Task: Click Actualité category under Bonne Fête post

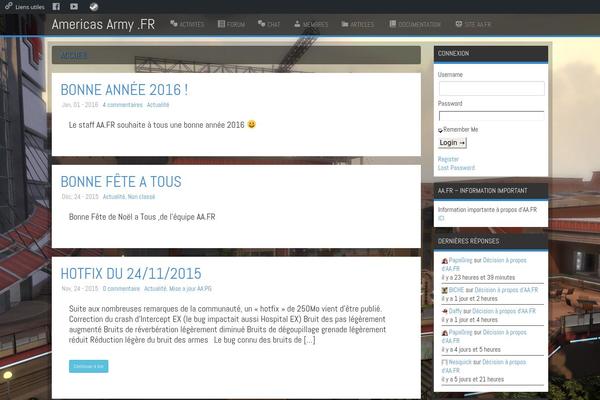Action: (114, 197)
